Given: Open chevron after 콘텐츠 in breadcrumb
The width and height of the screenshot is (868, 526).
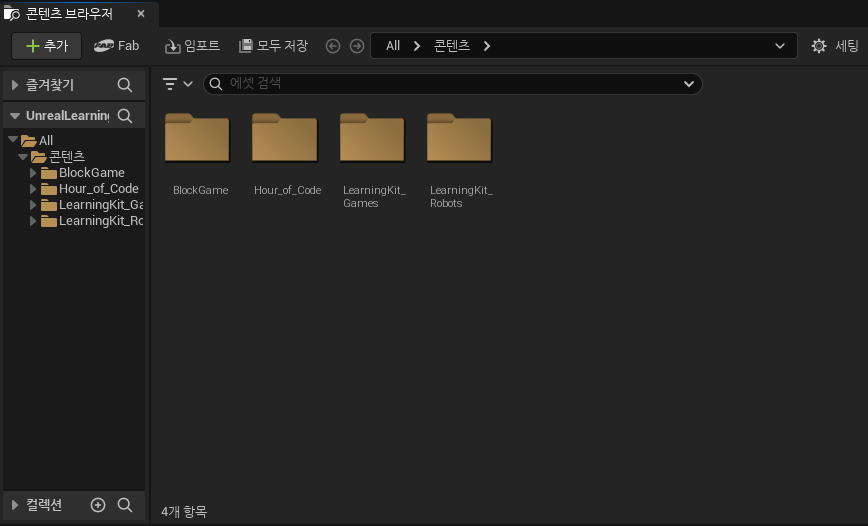Looking at the screenshot, I should (487, 46).
